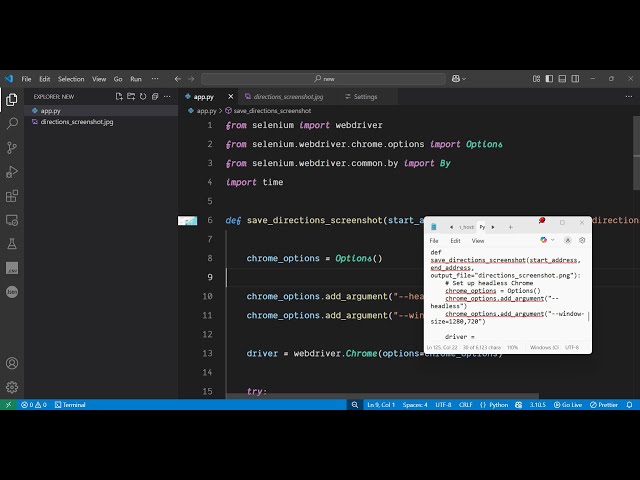Open Run and Debug view

coord(12,172)
